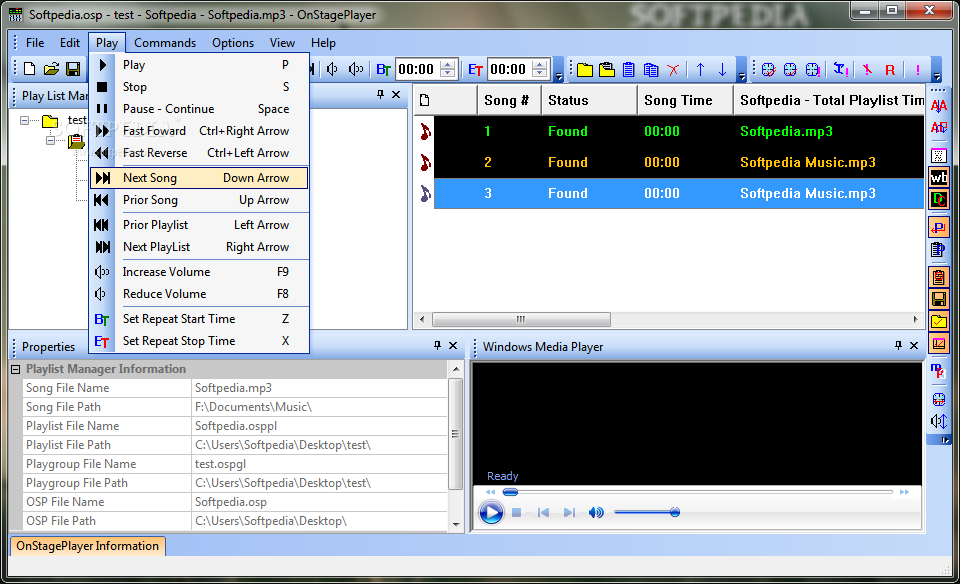Open the File menu
Screen dimensions: 960x584
[35, 43]
